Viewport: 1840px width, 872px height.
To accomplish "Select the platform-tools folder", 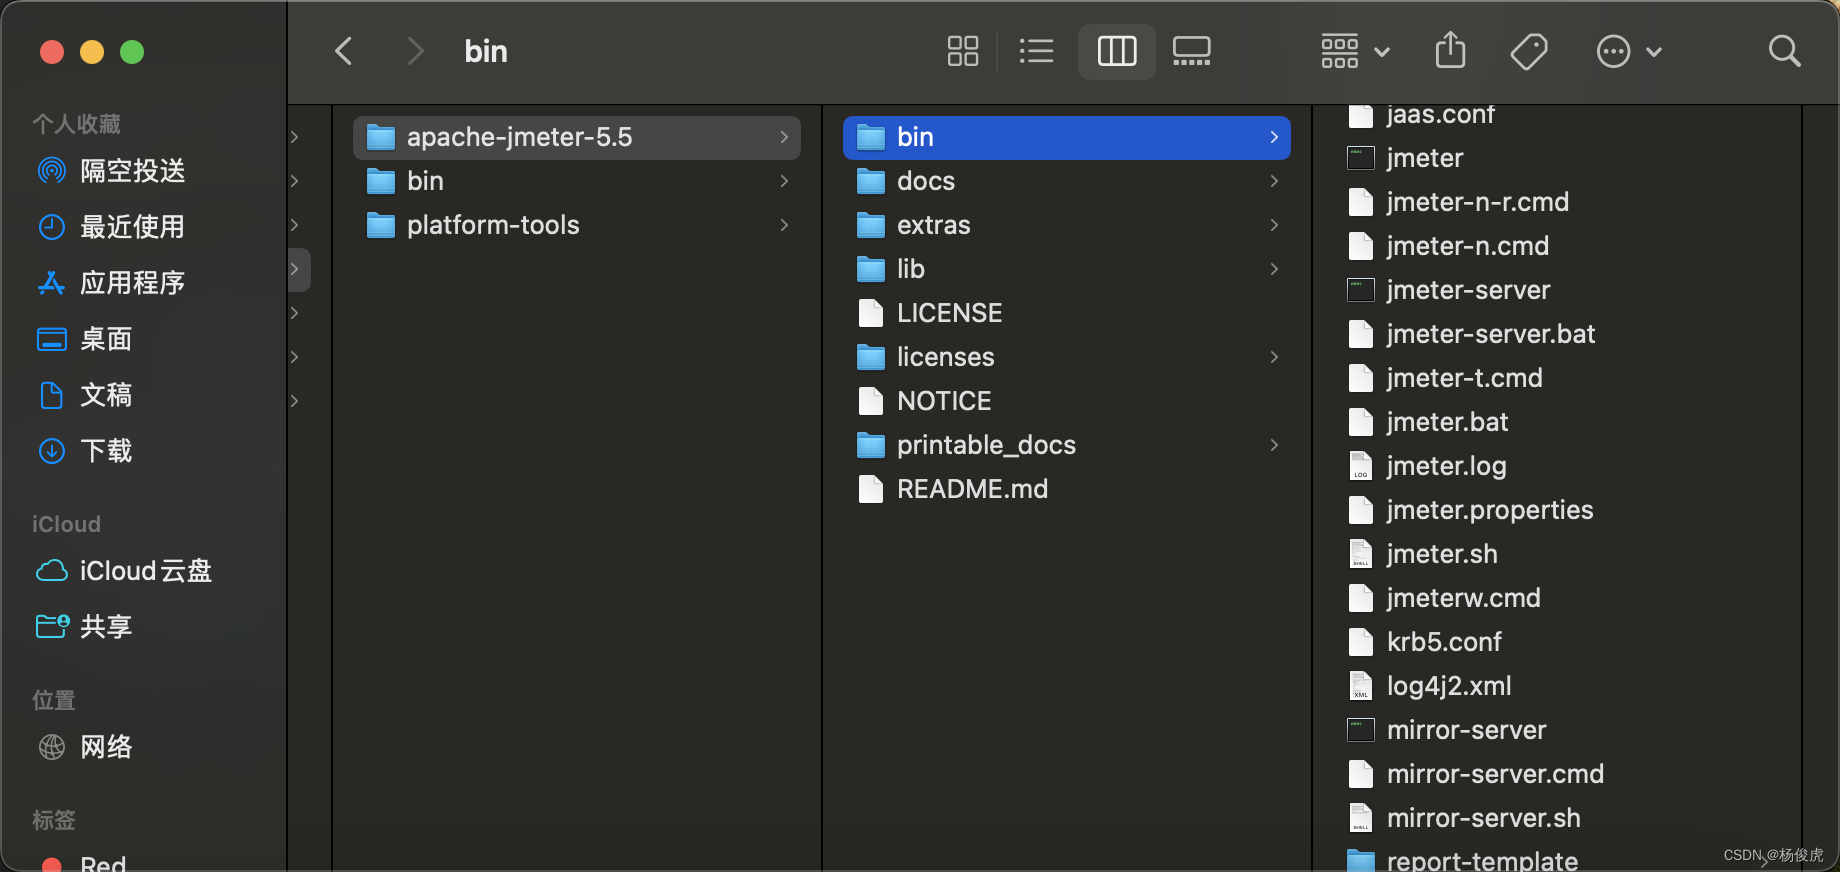I will click(x=577, y=225).
